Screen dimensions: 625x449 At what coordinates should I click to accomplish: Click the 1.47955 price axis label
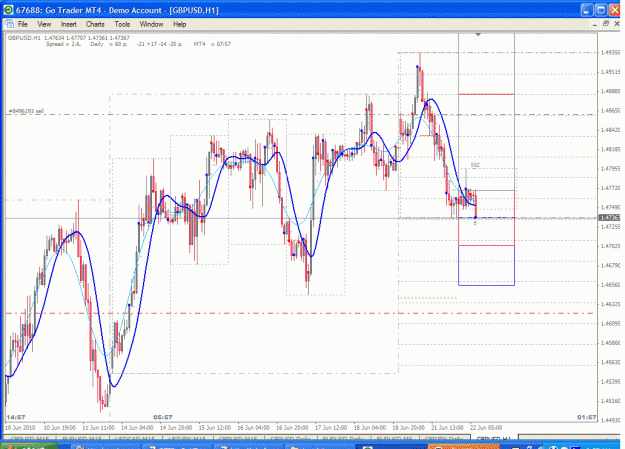pos(611,169)
